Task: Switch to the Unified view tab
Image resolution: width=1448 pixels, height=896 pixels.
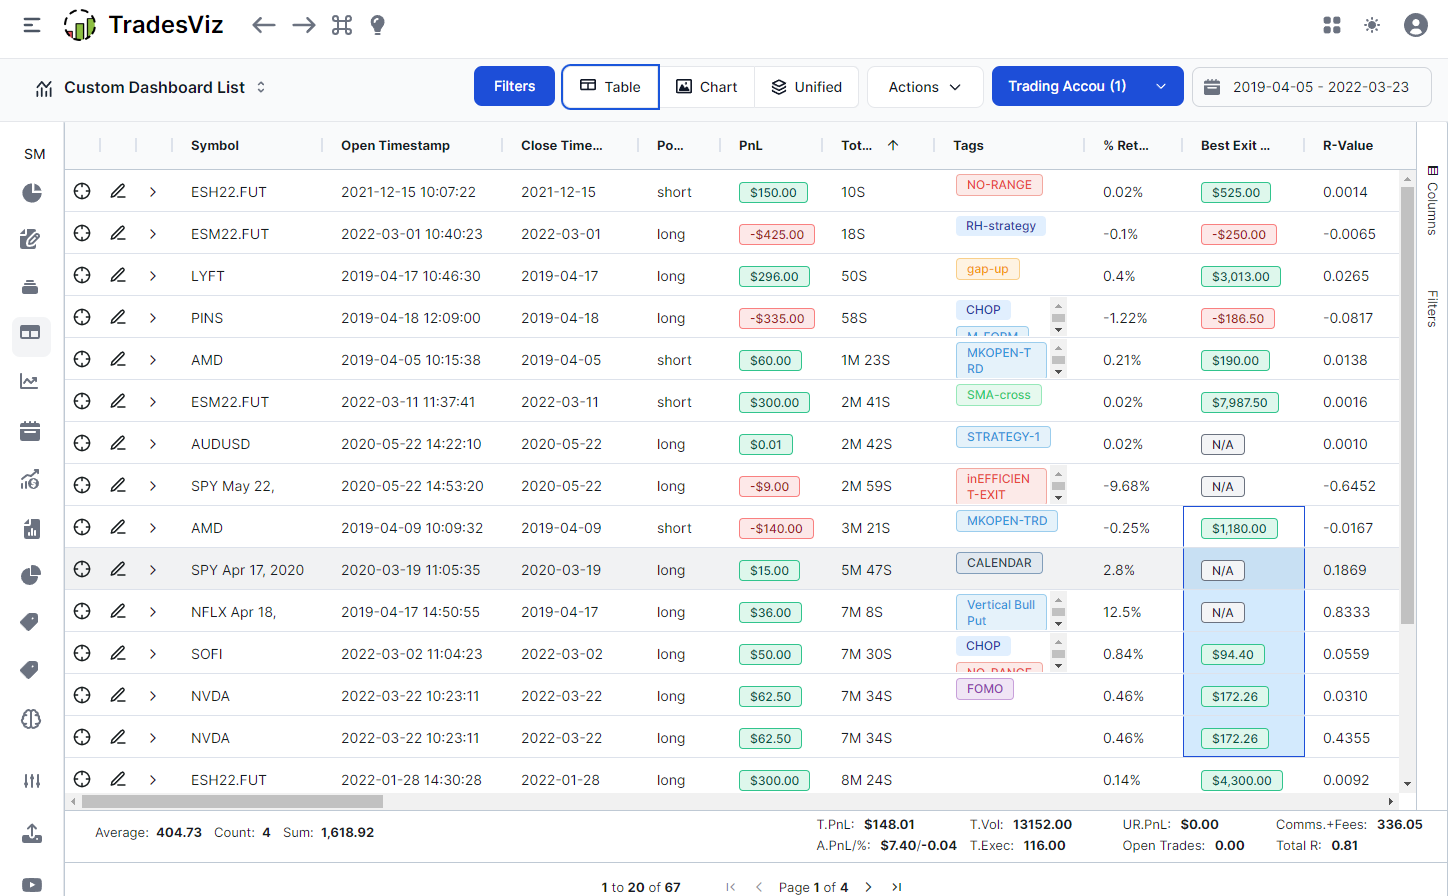Action: tap(806, 87)
